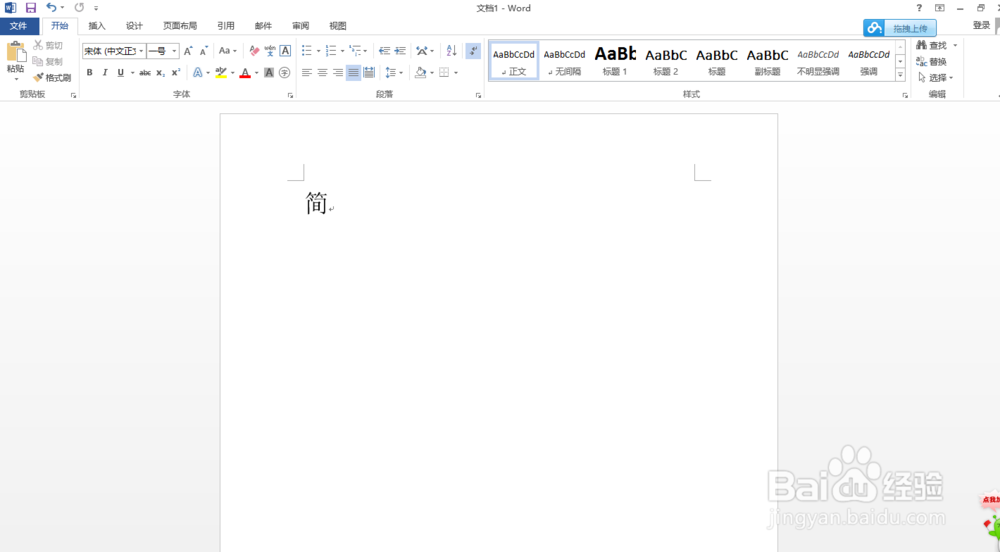Click the Redo icon in title bar
1000x552 pixels.
(79, 8)
